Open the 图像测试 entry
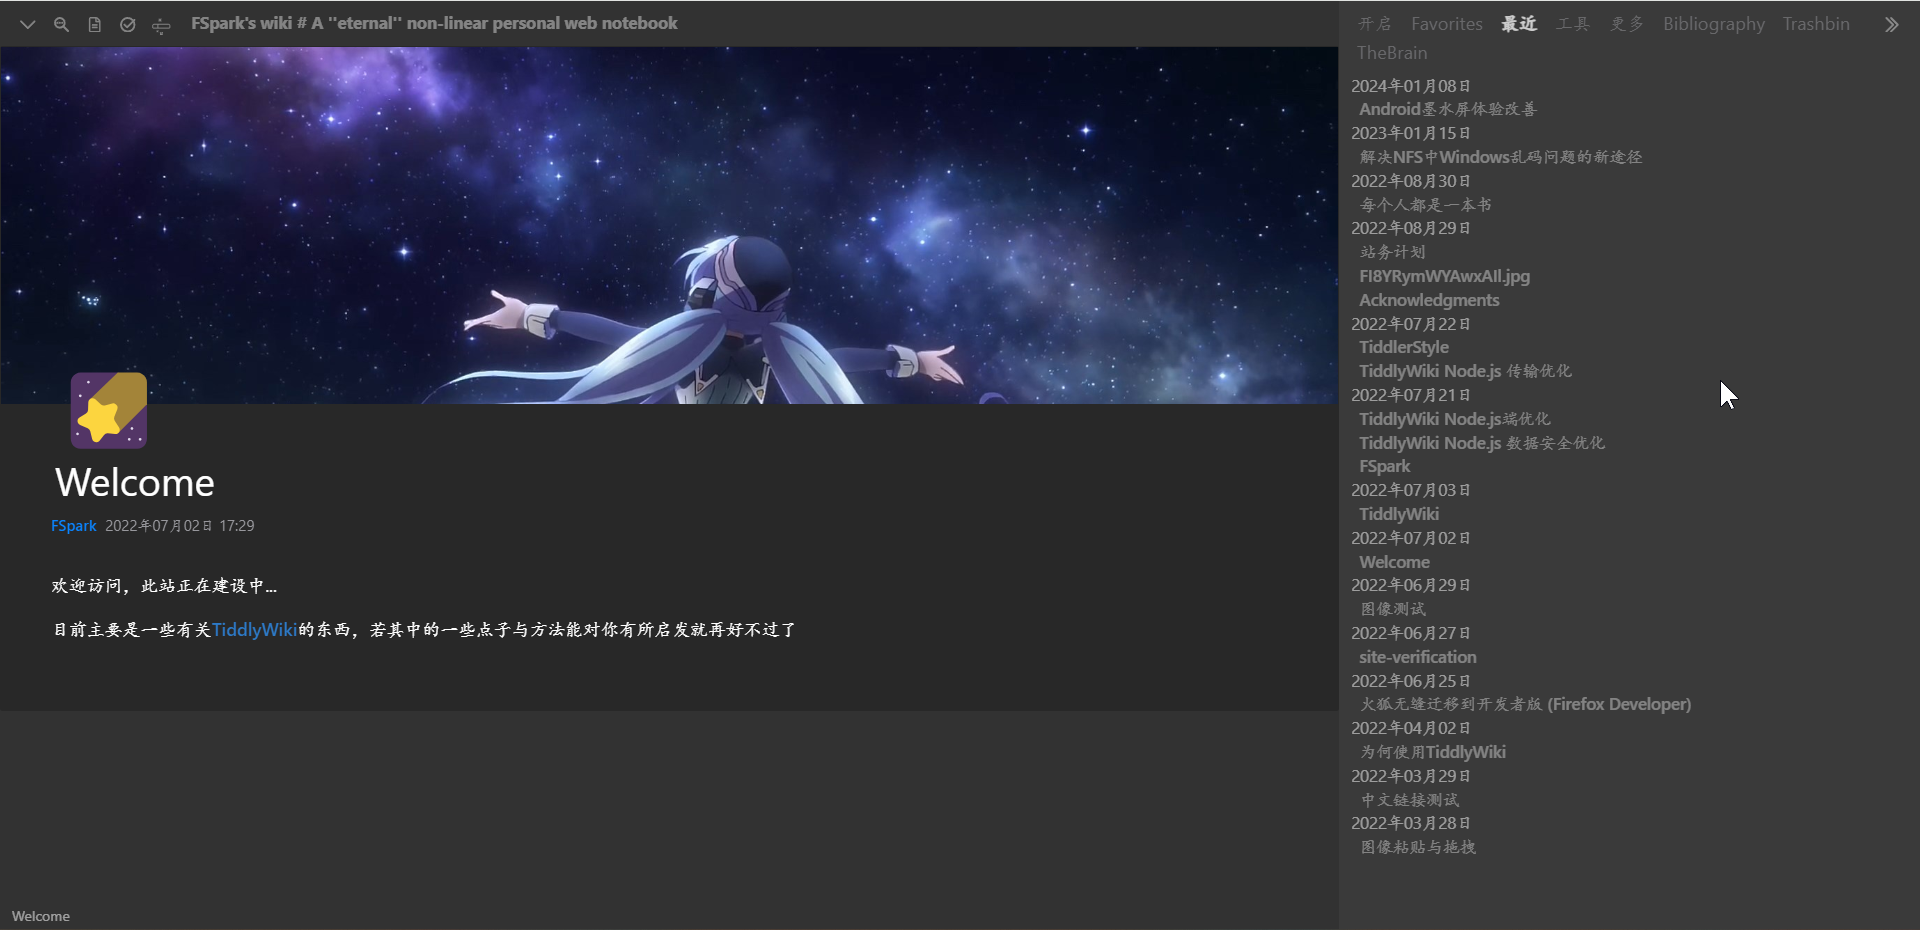The height and width of the screenshot is (930, 1920). point(1392,609)
